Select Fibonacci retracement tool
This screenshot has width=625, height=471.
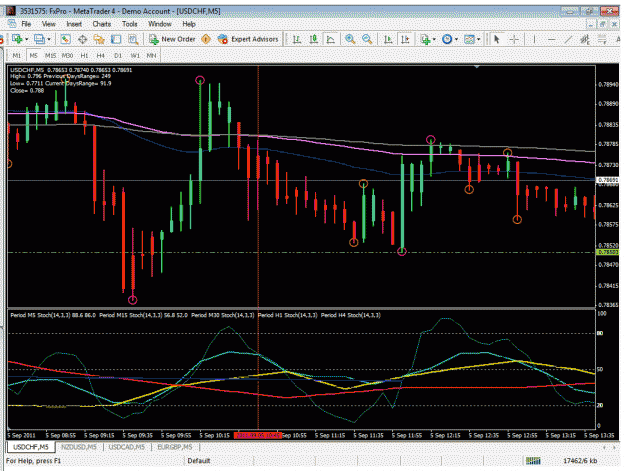[x=602, y=39]
